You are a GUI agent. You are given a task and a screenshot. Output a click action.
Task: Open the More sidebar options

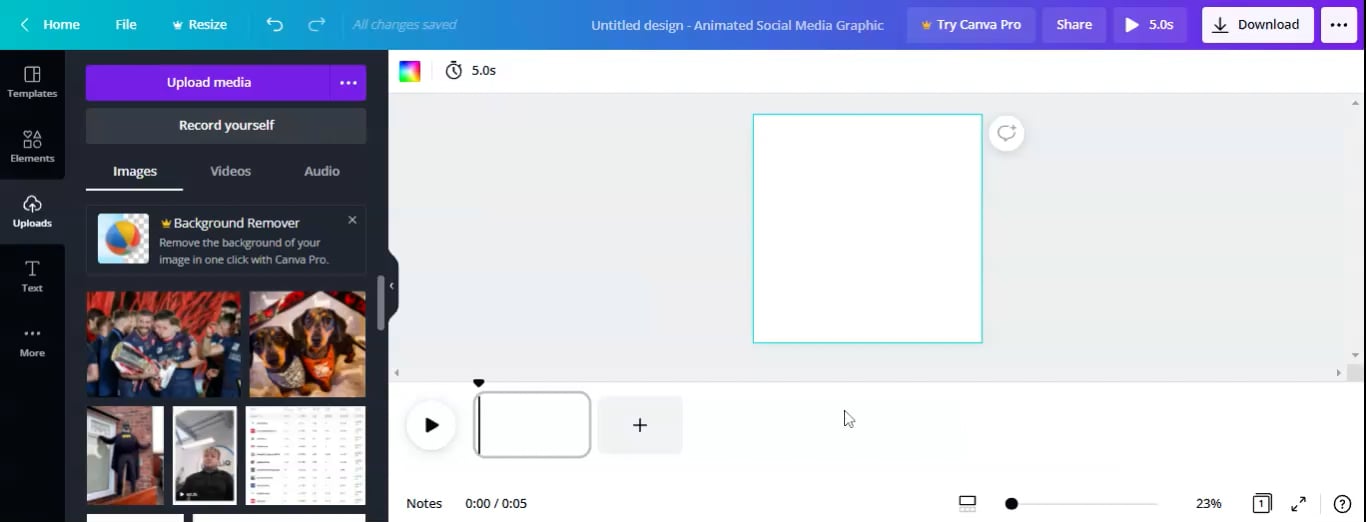(x=32, y=342)
